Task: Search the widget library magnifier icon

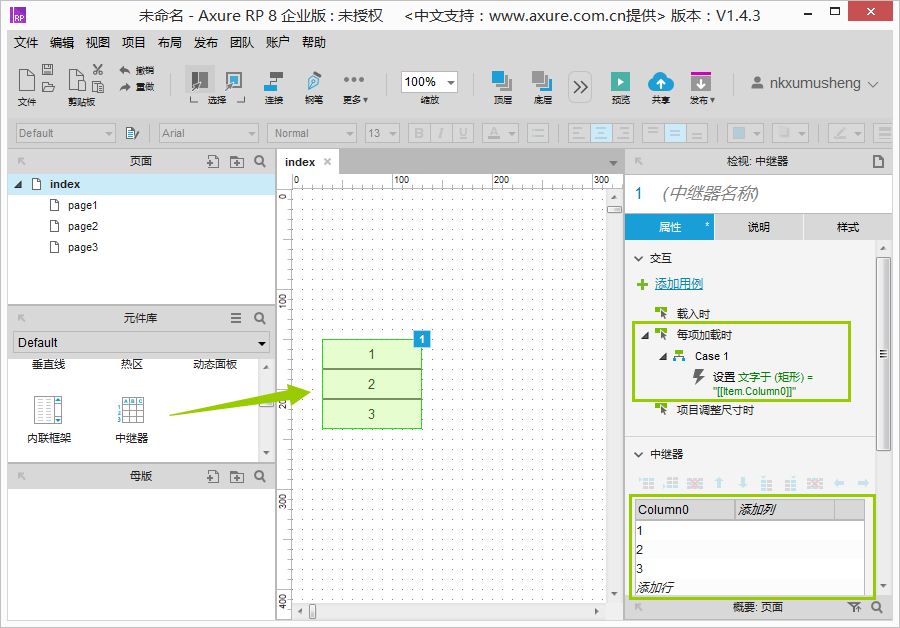Action: (260, 318)
